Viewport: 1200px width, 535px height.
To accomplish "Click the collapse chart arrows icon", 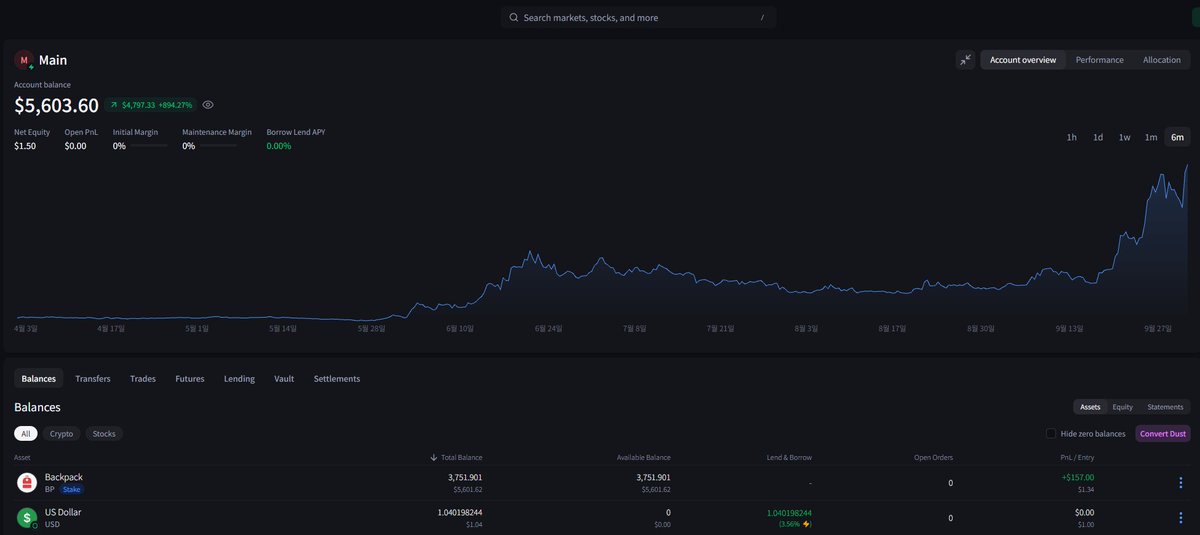I will 965,60.
